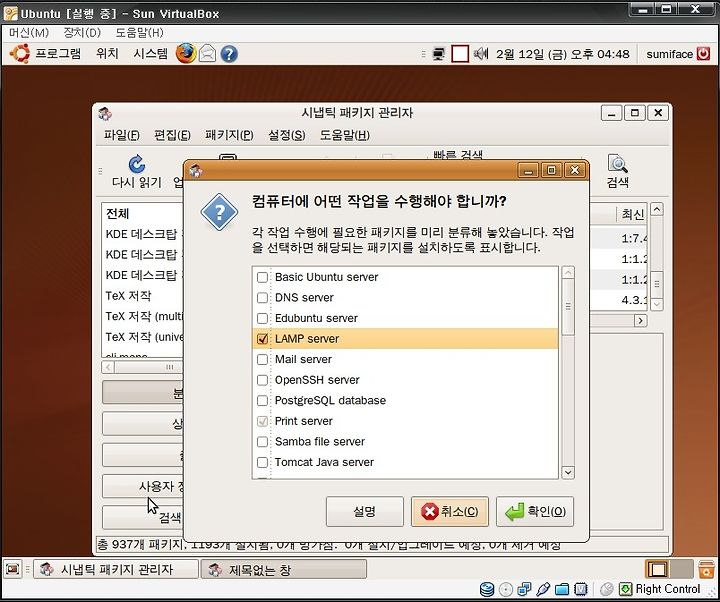Open the 편집(E) menu in Synaptic
The height and width of the screenshot is (602, 720).
(x=172, y=135)
